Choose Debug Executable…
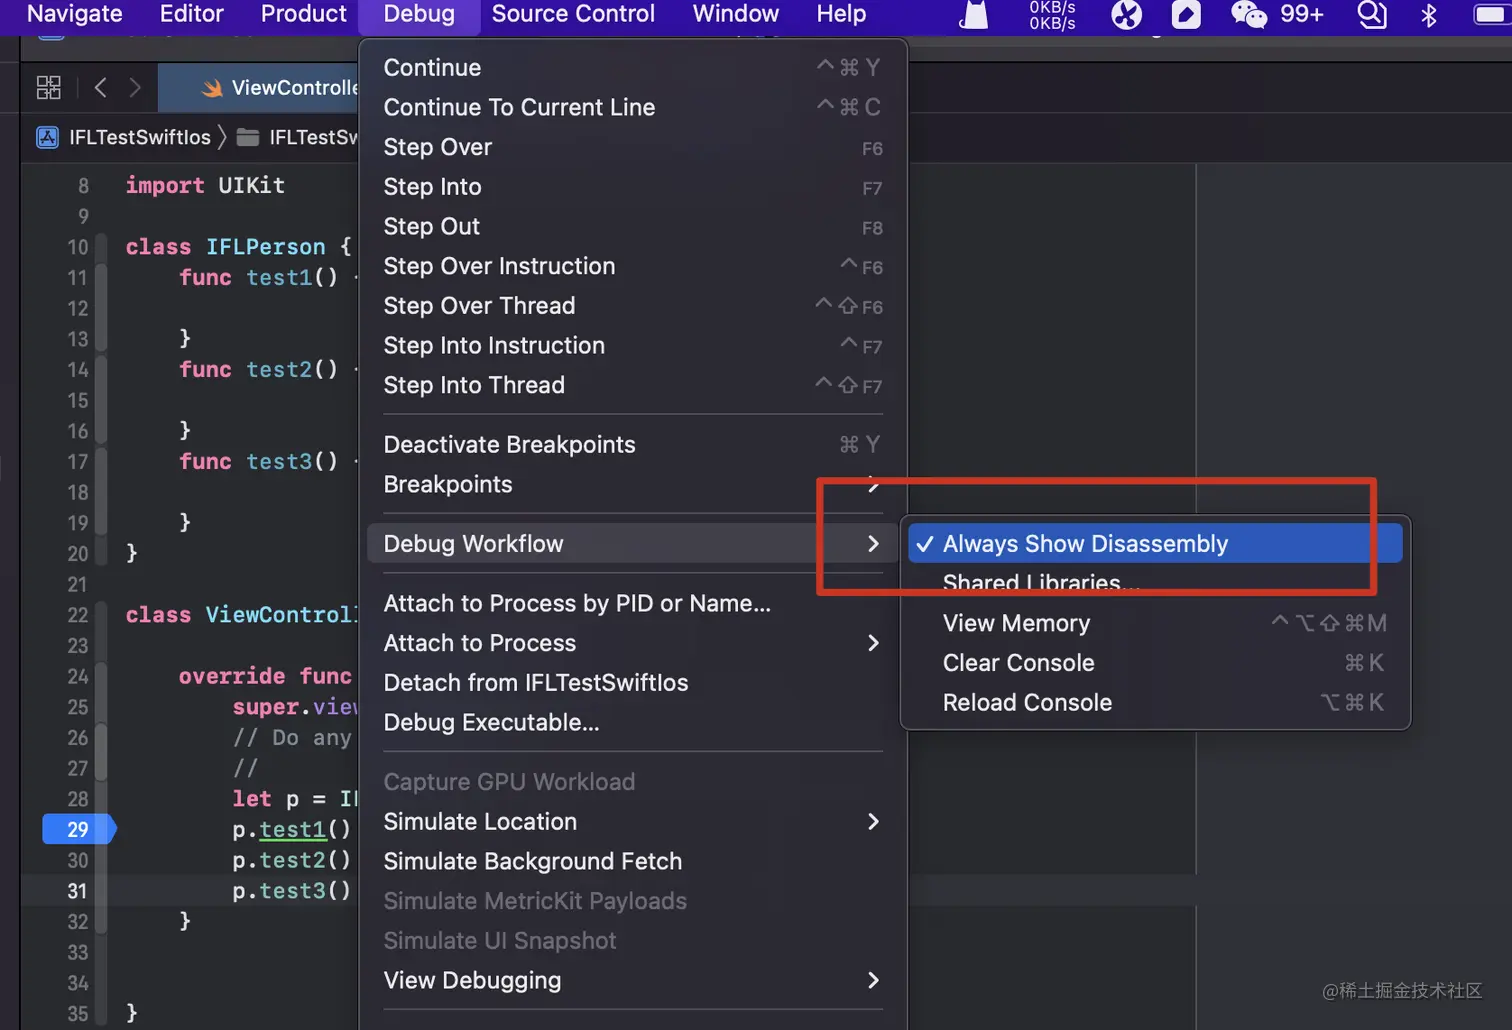The width and height of the screenshot is (1512, 1030). point(633,722)
